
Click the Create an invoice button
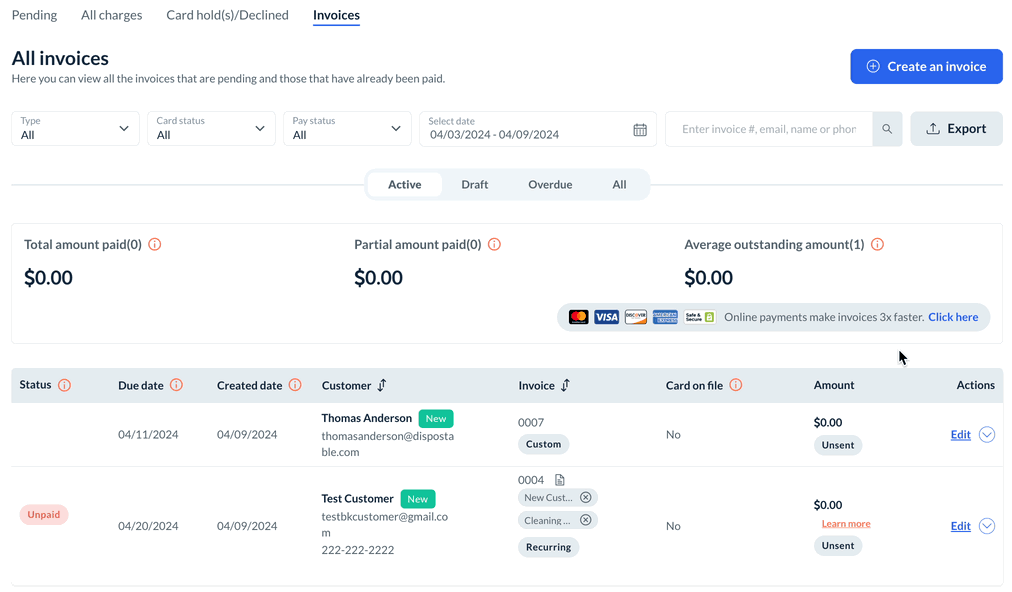click(926, 67)
